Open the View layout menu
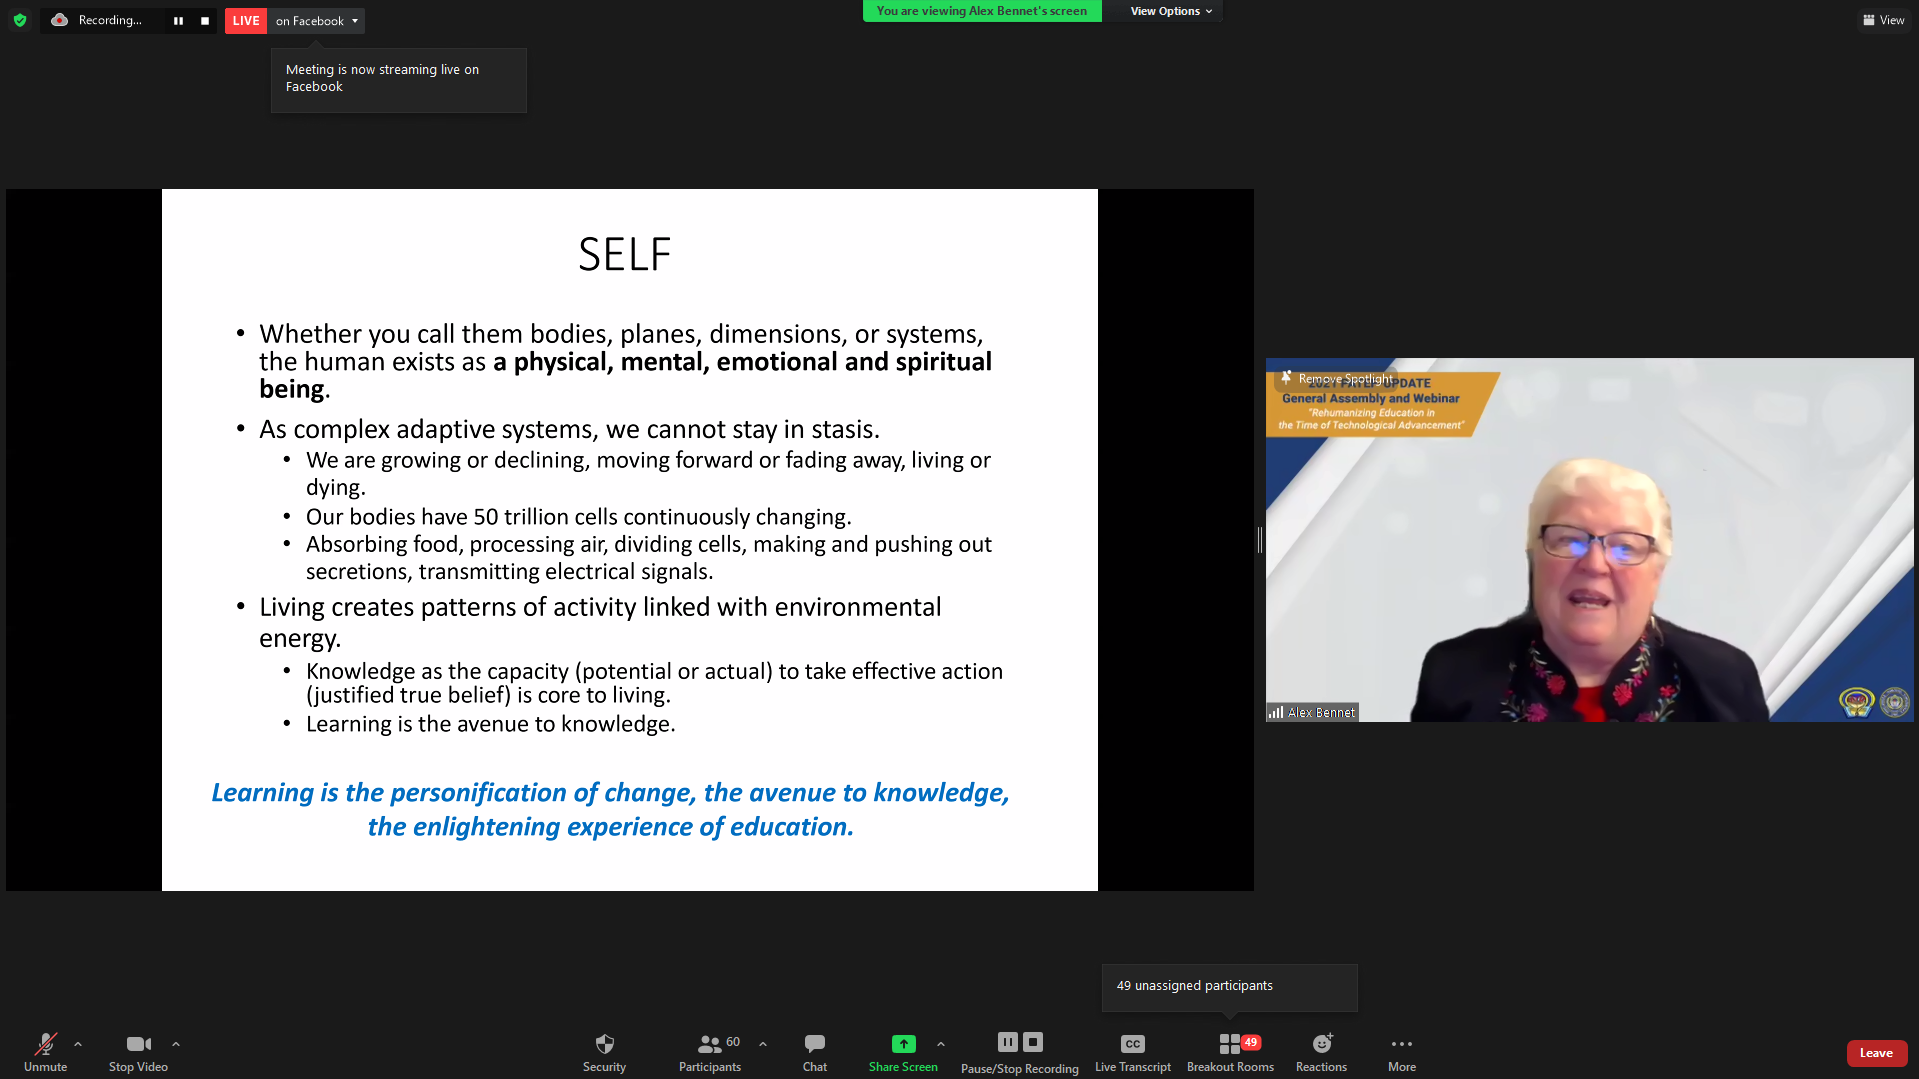 [x=1883, y=20]
